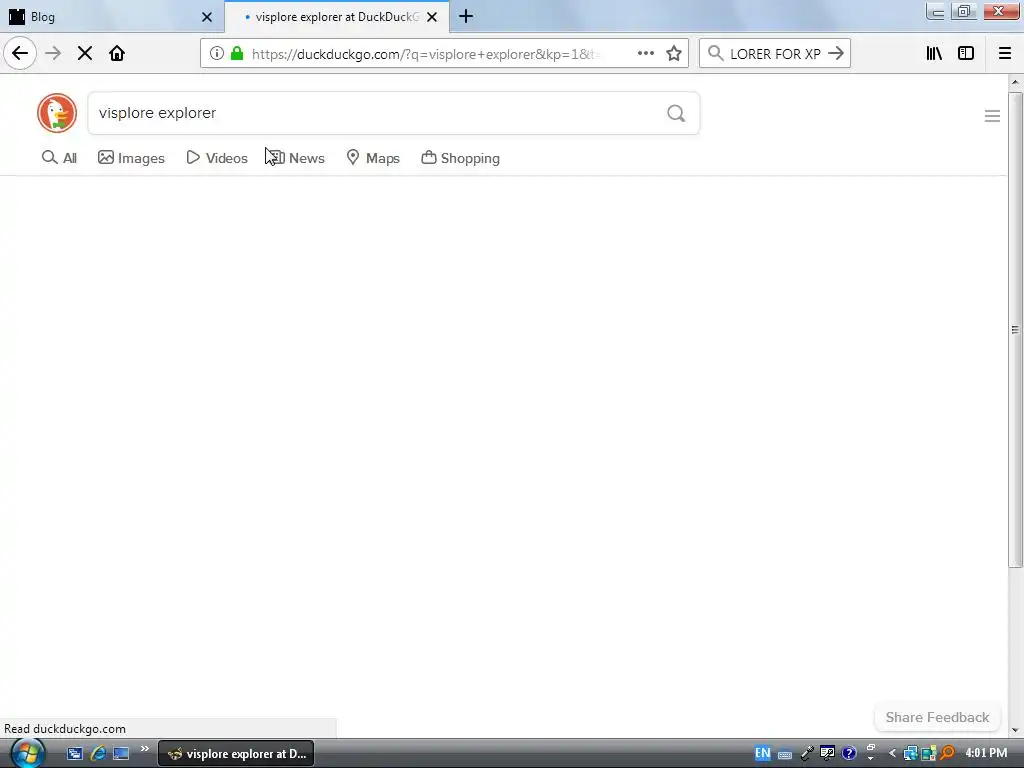The width and height of the screenshot is (1024, 768).
Task: Close the Blog tab
Action: pyautogui.click(x=207, y=17)
